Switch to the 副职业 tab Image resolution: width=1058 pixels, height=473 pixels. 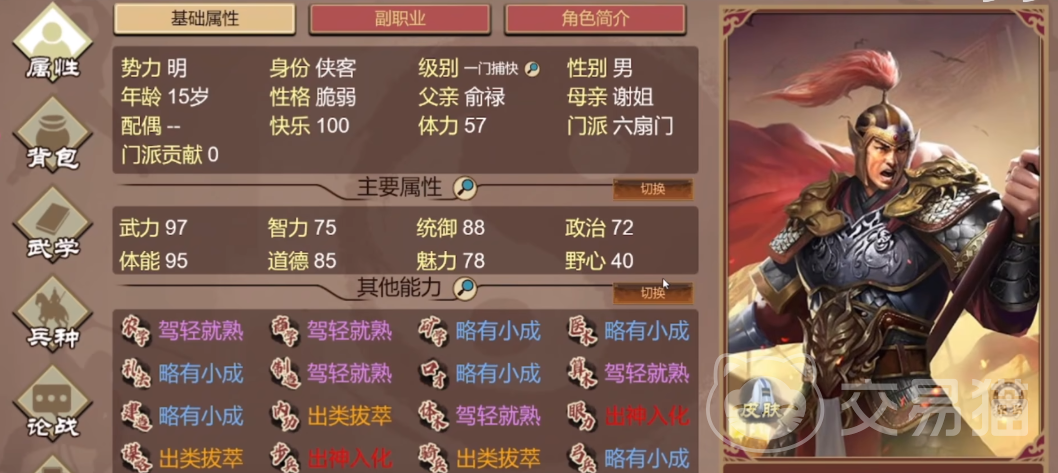point(399,19)
